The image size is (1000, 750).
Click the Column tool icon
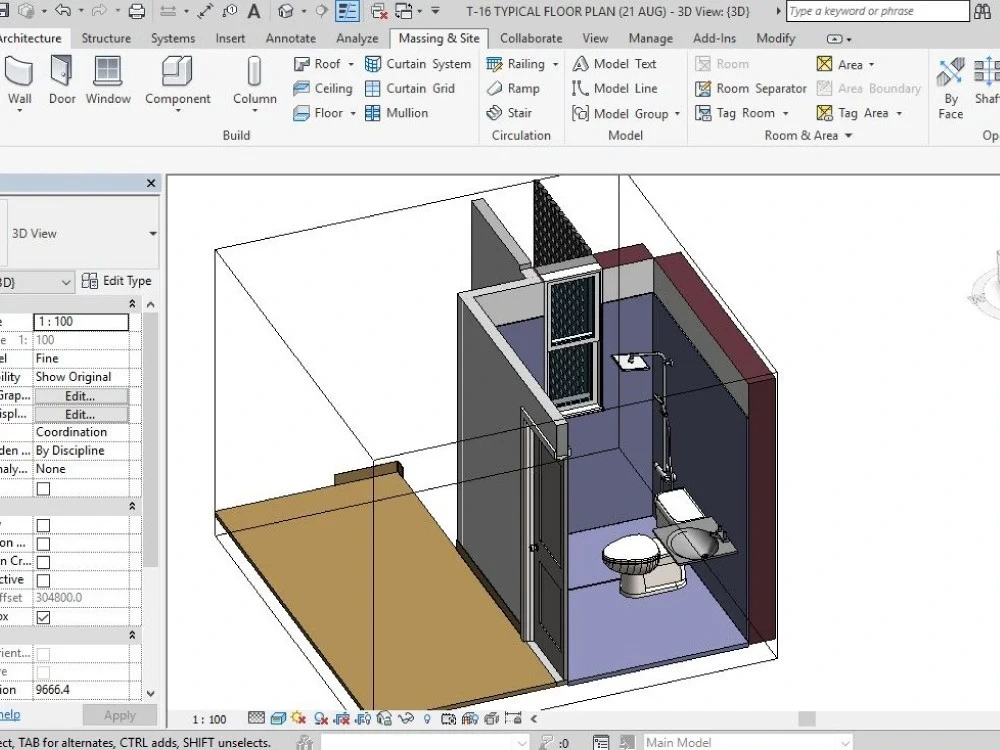coord(254,71)
